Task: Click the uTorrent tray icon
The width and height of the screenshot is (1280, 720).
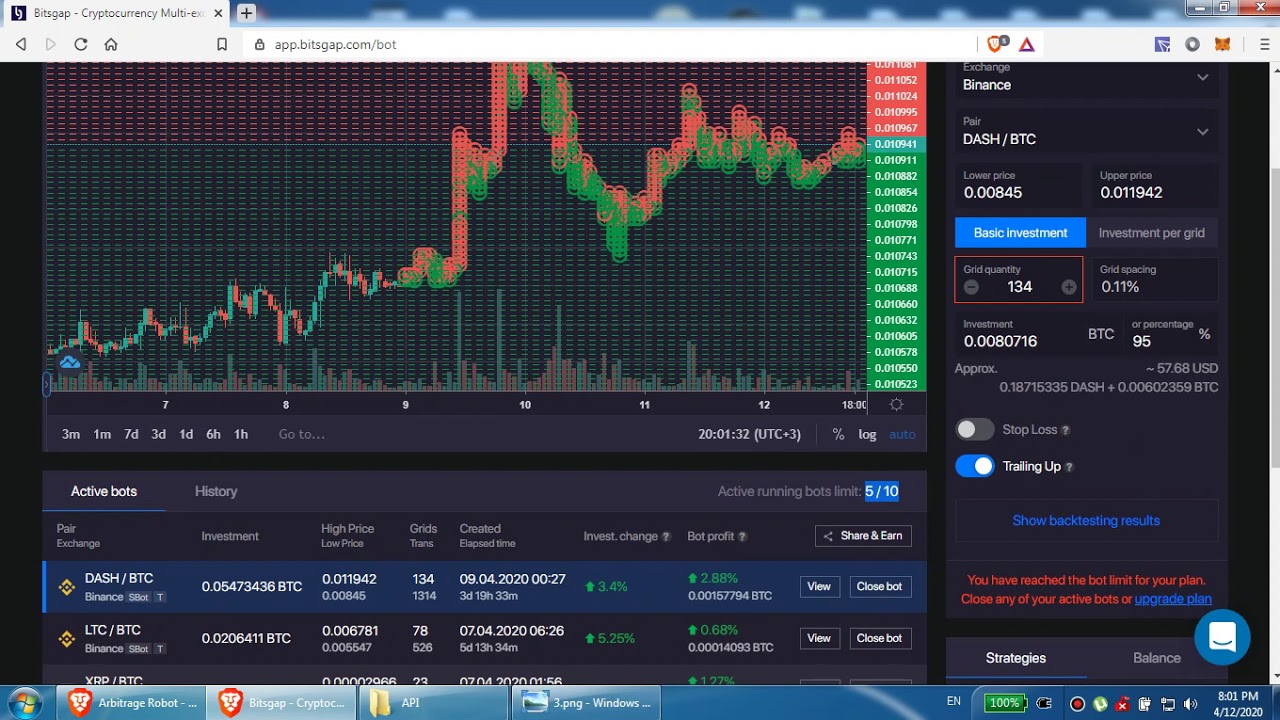Action: coord(1100,703)
